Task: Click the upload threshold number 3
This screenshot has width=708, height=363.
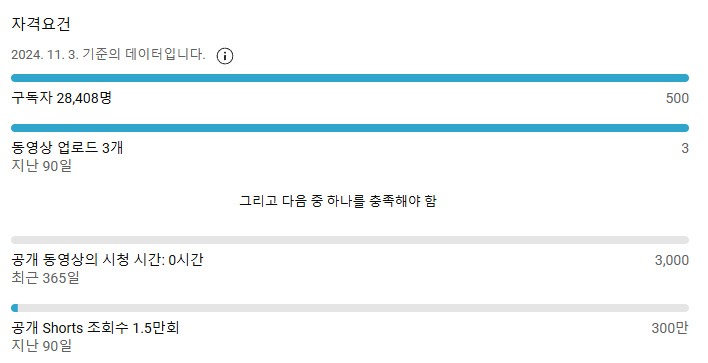Action: 685,148
